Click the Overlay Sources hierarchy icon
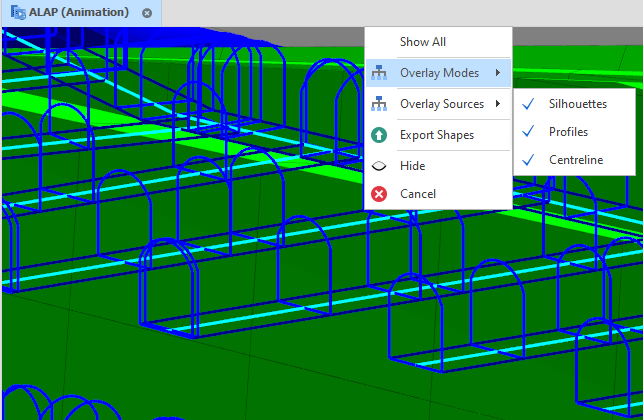 tap(379, 104)
